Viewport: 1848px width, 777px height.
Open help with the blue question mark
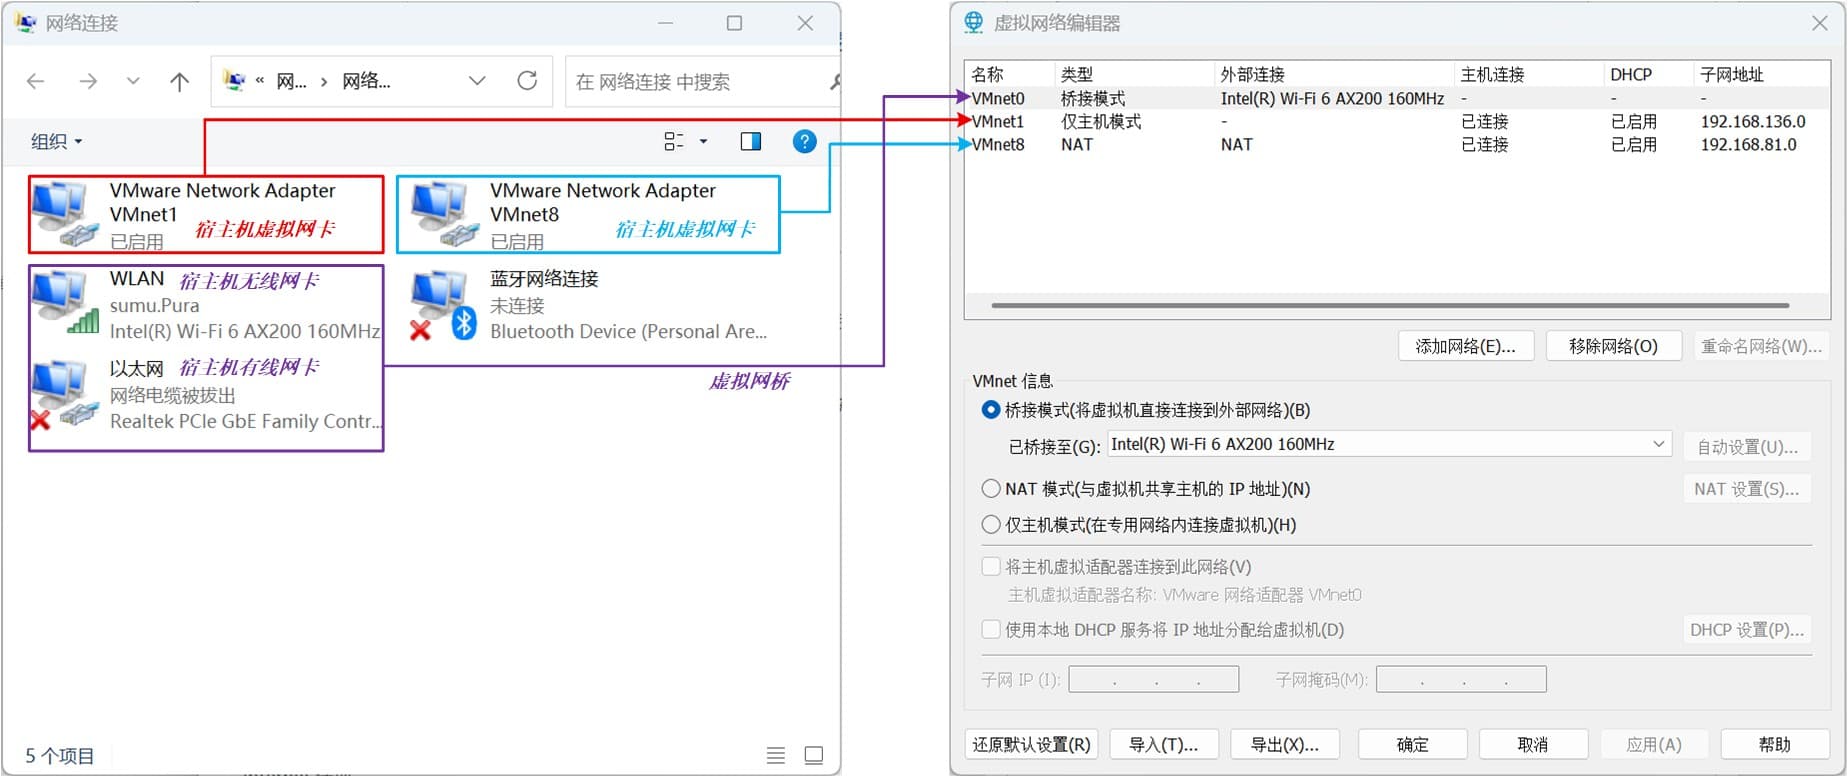click(804, 142)
